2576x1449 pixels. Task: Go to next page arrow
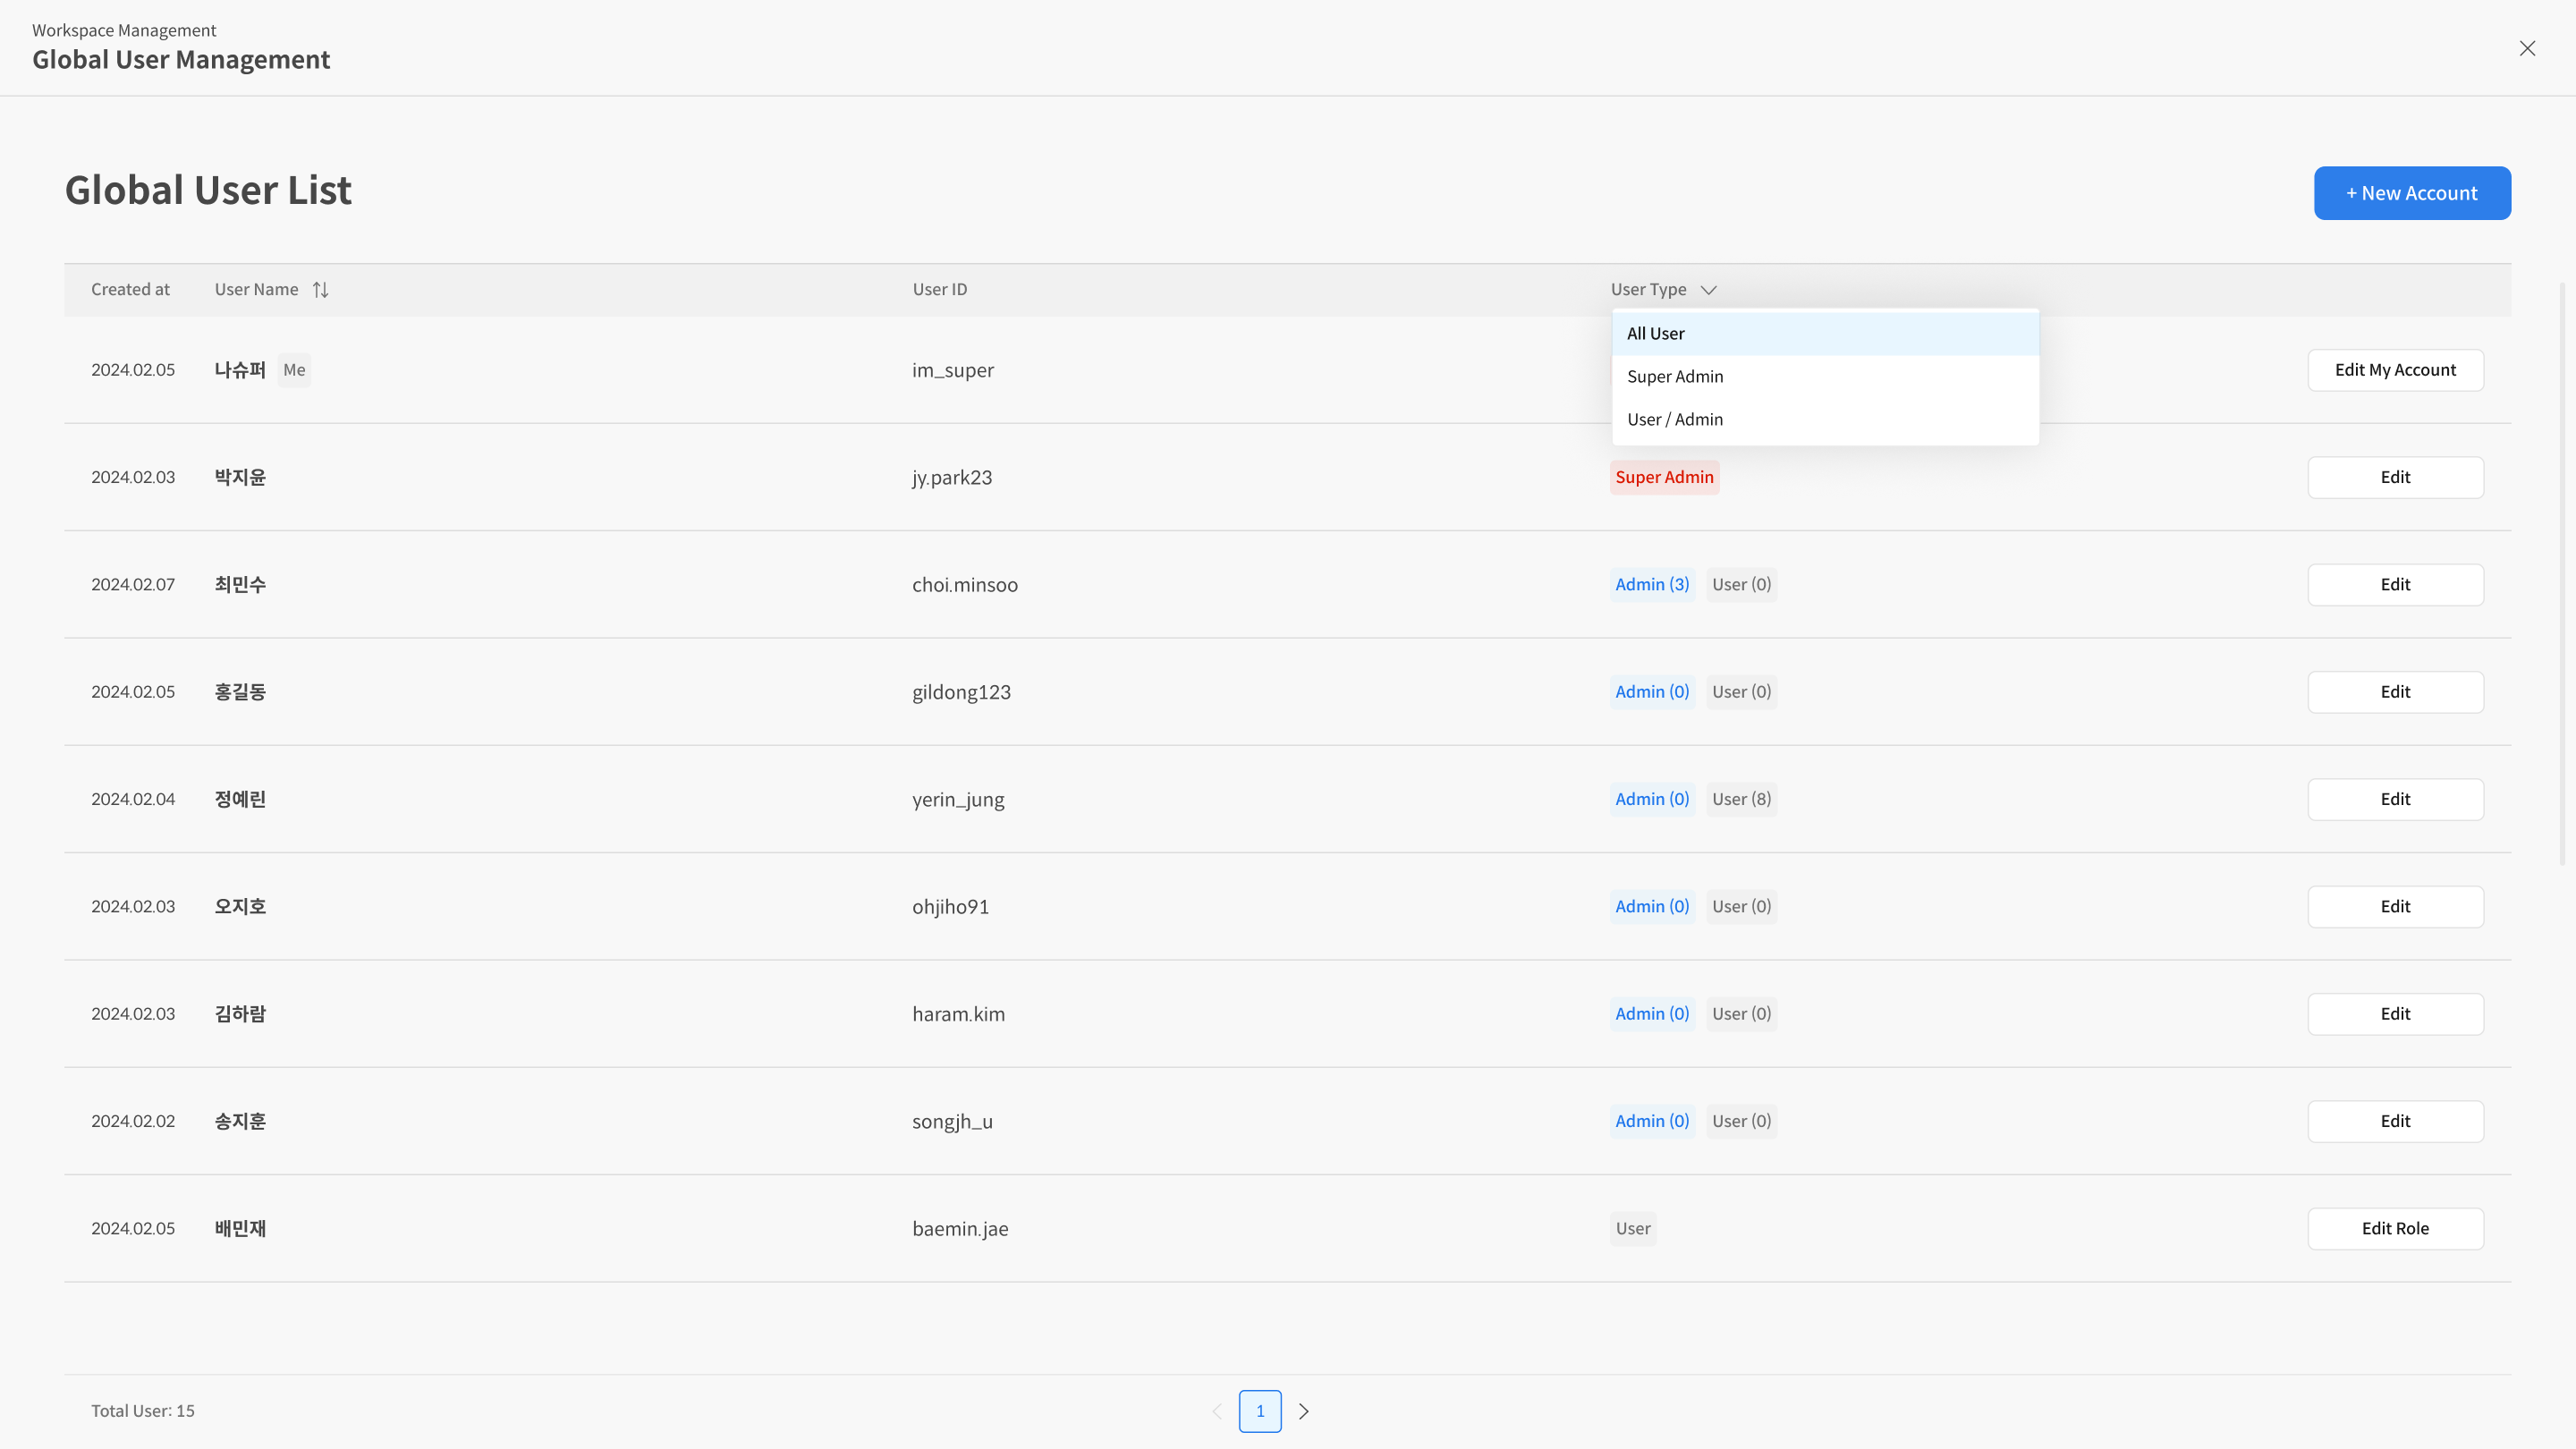1303,1411
